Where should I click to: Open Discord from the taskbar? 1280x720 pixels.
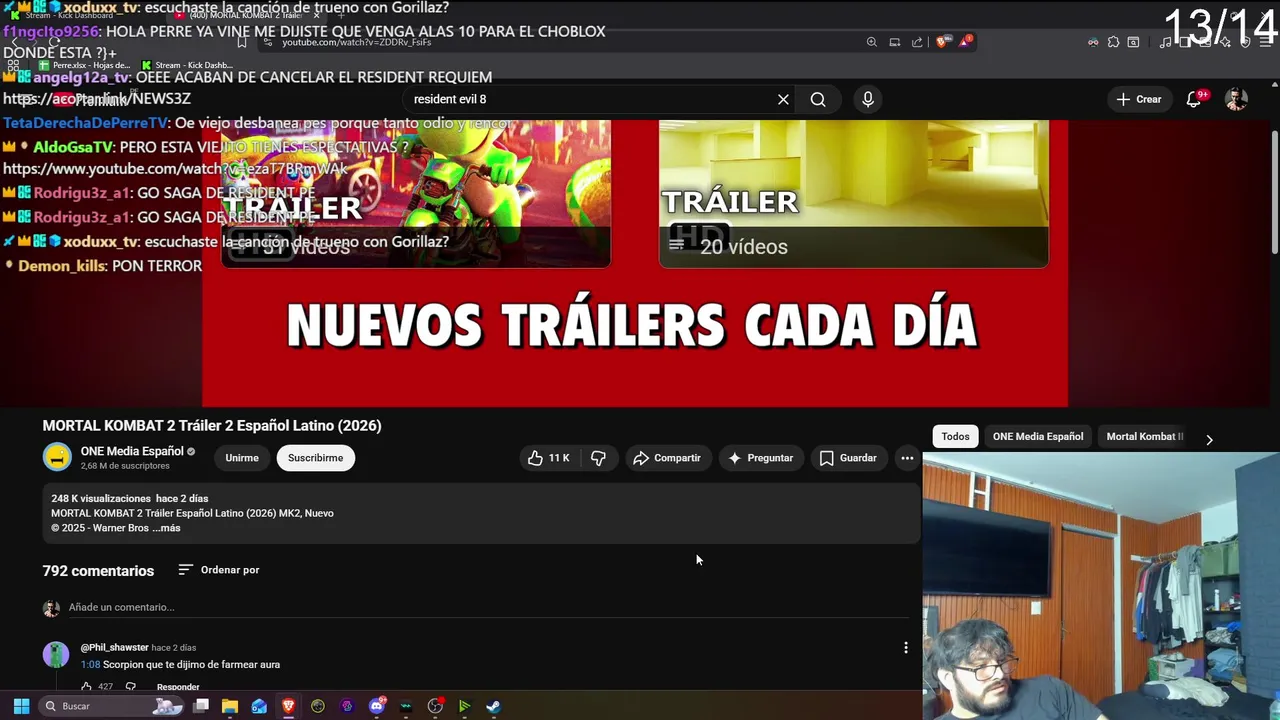tap(377, 706)
